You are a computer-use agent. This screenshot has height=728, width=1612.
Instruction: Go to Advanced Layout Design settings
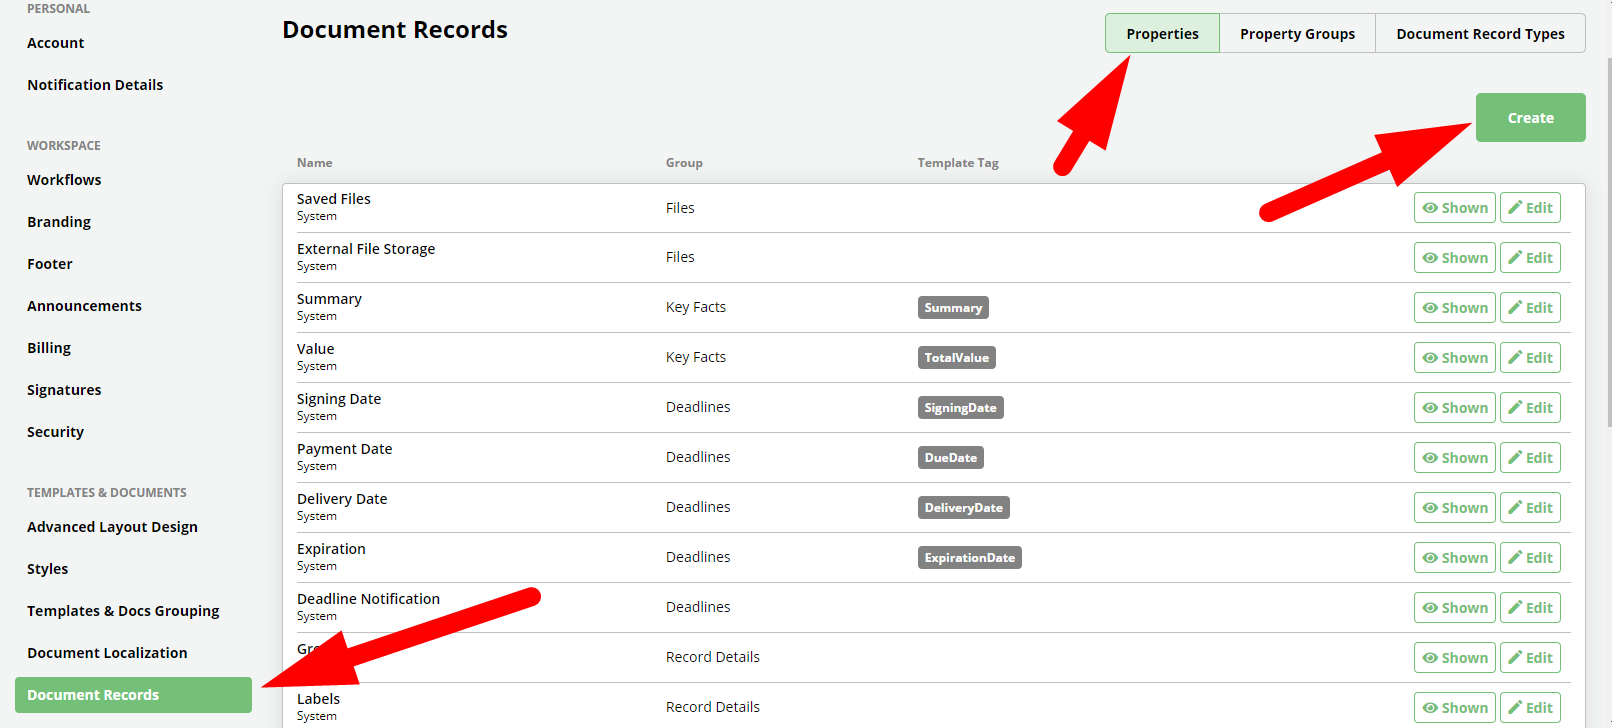(112, 527)
